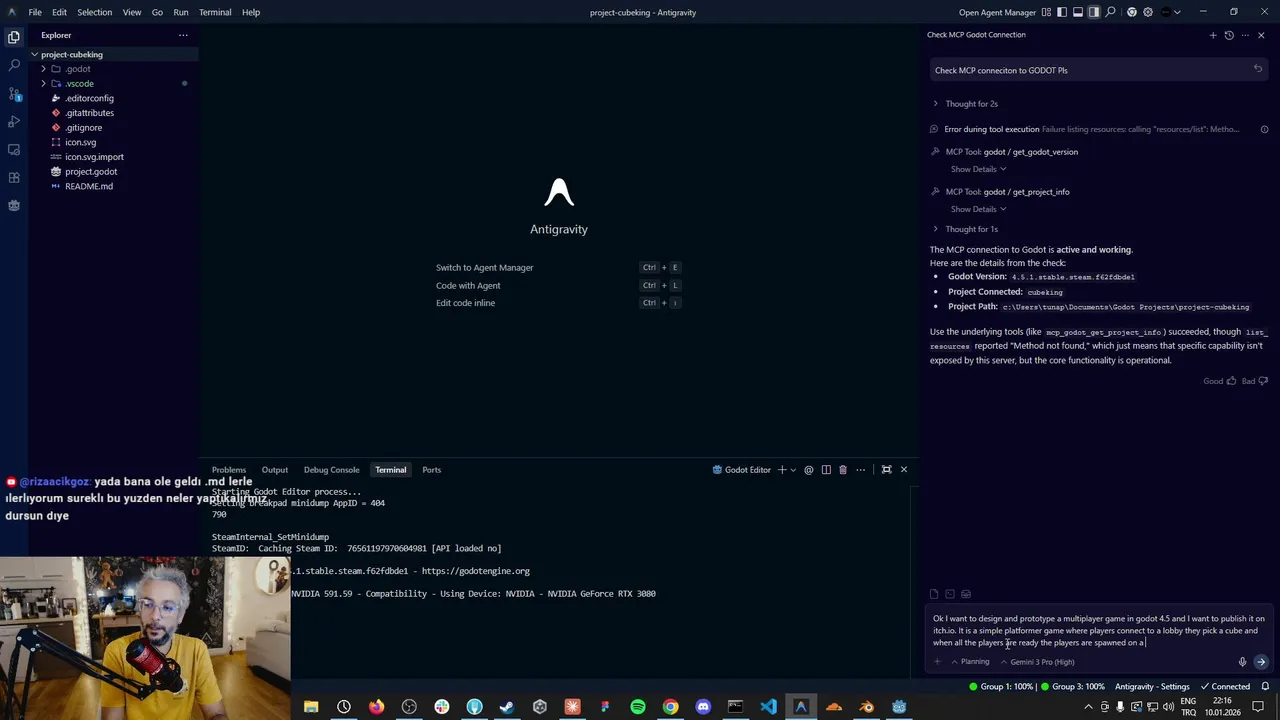The height and width of the screenshot is (720, 1280).
Task: Expand the .godot folder
Action: click(44, 69)
